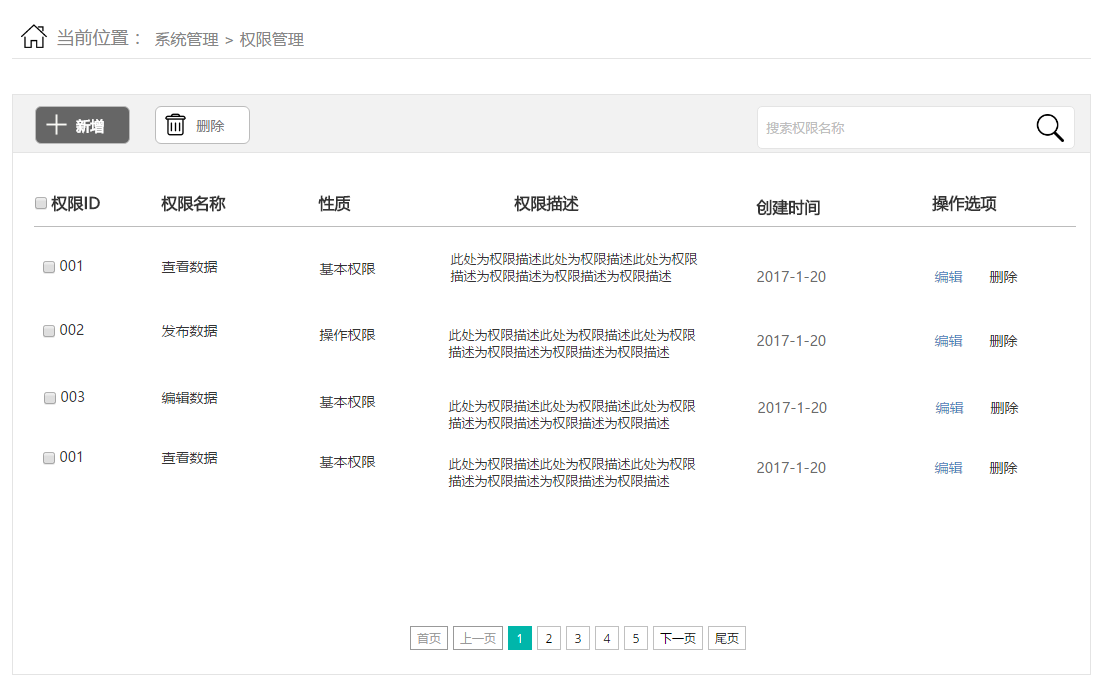
Task: Select page 1 in pagination
Action: coord(520,638)
